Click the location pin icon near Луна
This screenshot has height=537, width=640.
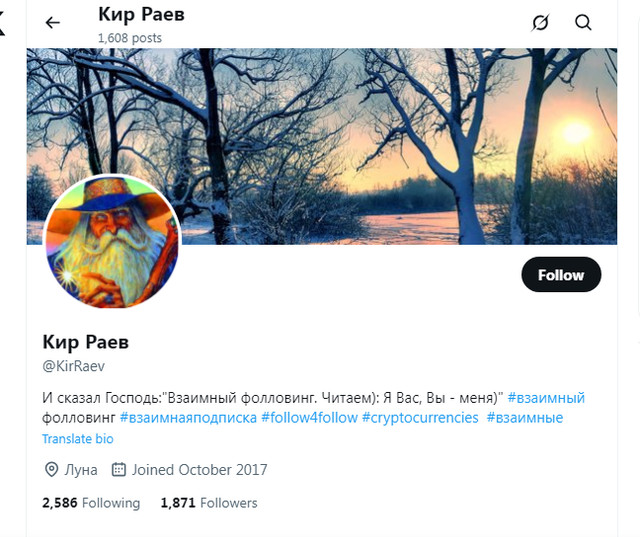pos(51,470)
